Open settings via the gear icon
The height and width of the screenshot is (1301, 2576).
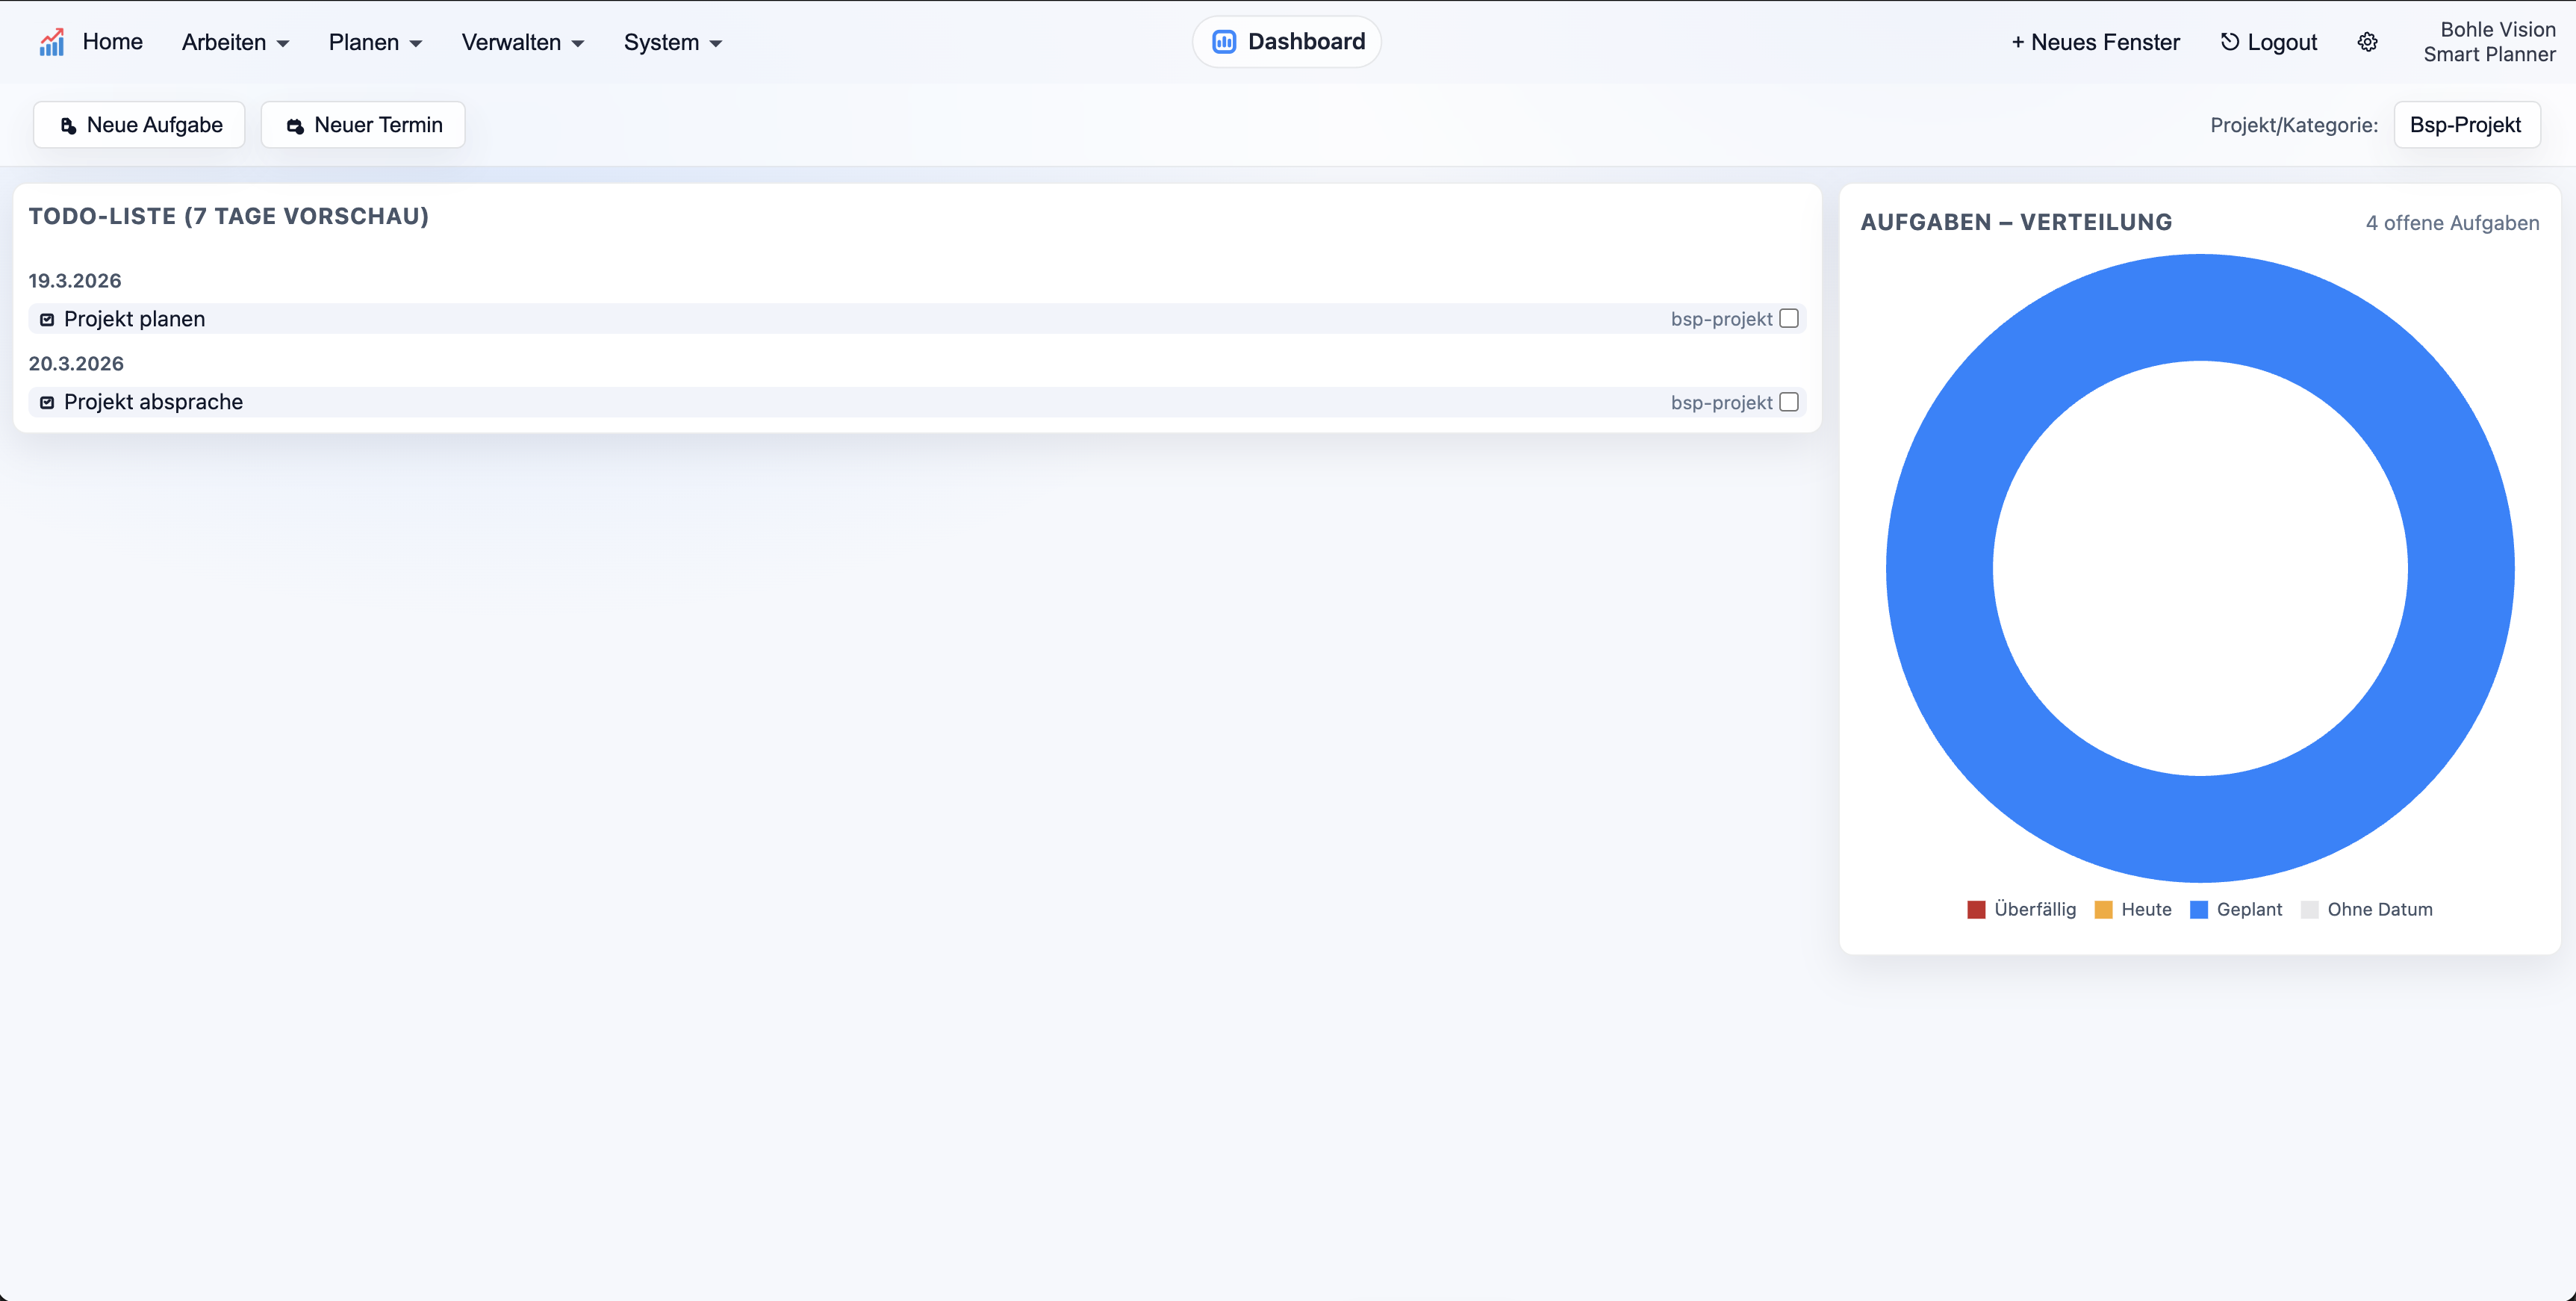tap(2367, 42)
